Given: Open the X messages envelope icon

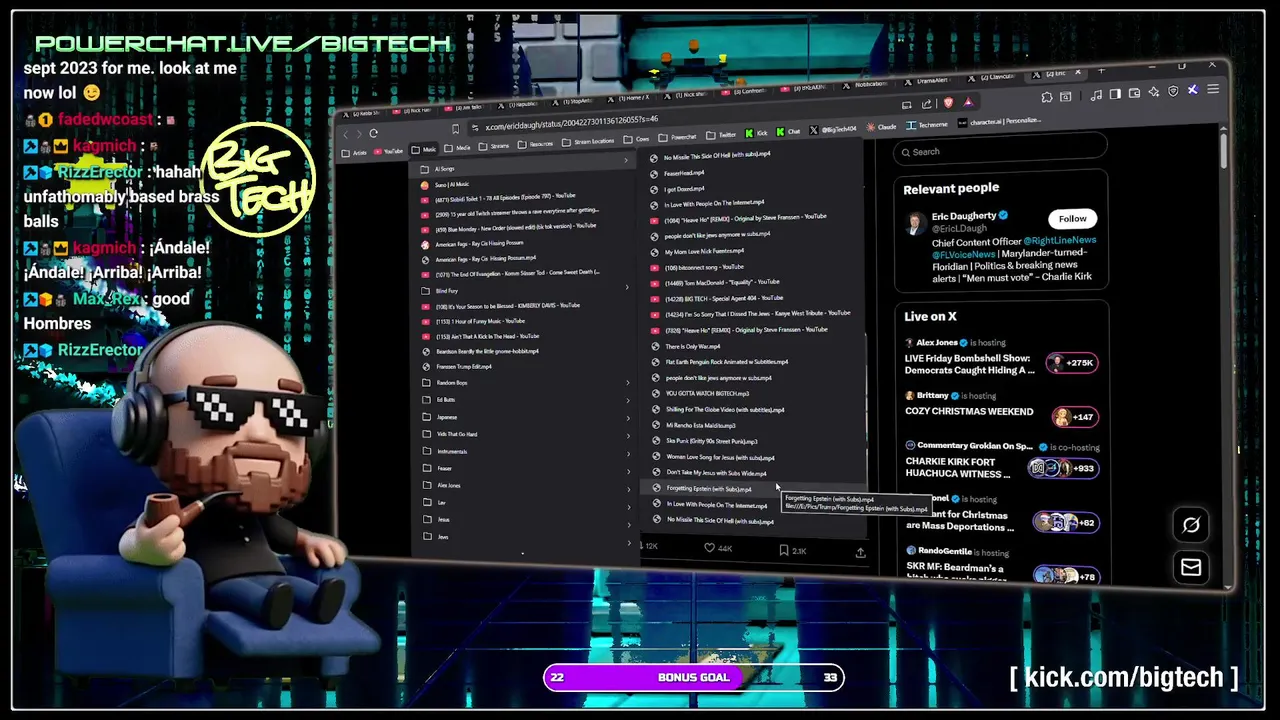Looking at the screenshot, I should (1191, 568).
